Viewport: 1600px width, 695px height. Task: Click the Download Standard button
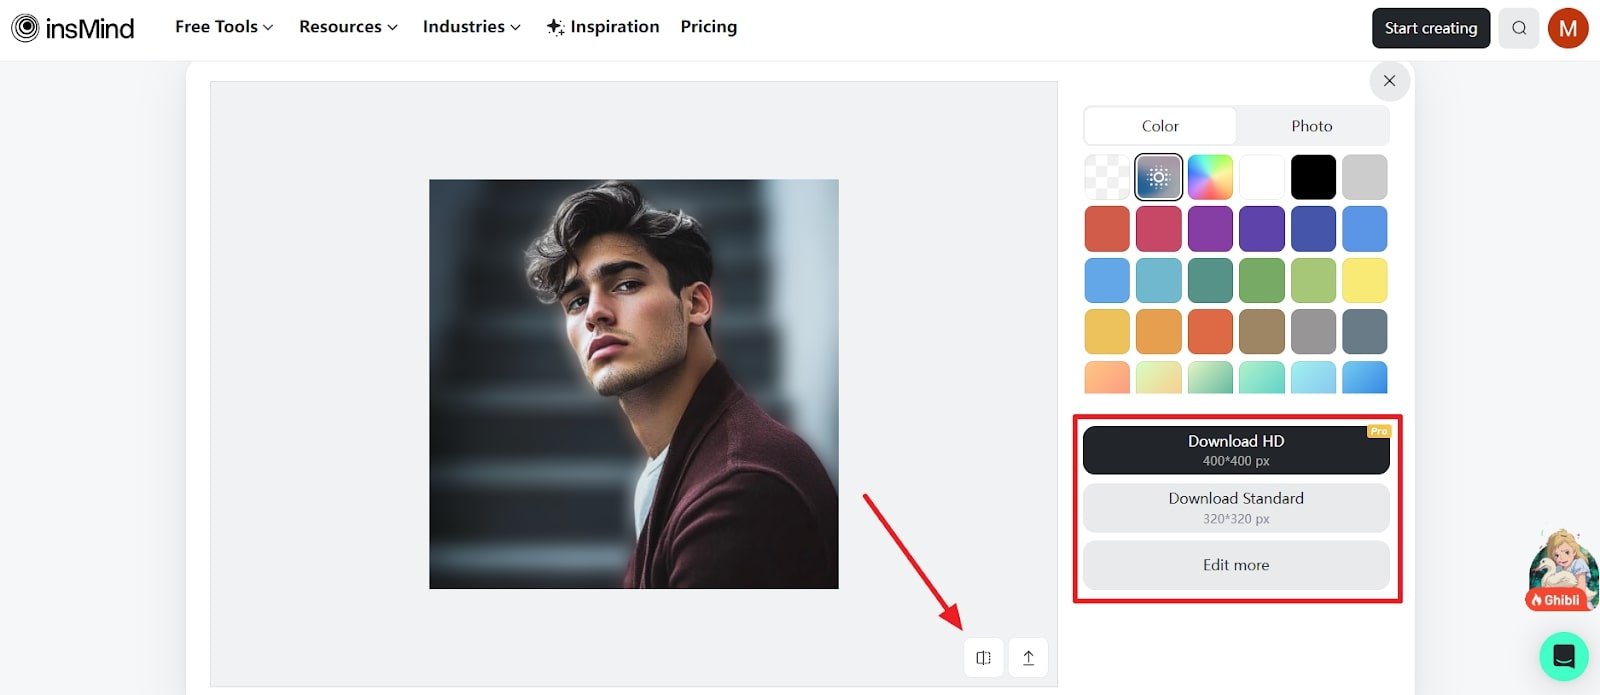pyautogui.click(x=1236, y=508)
